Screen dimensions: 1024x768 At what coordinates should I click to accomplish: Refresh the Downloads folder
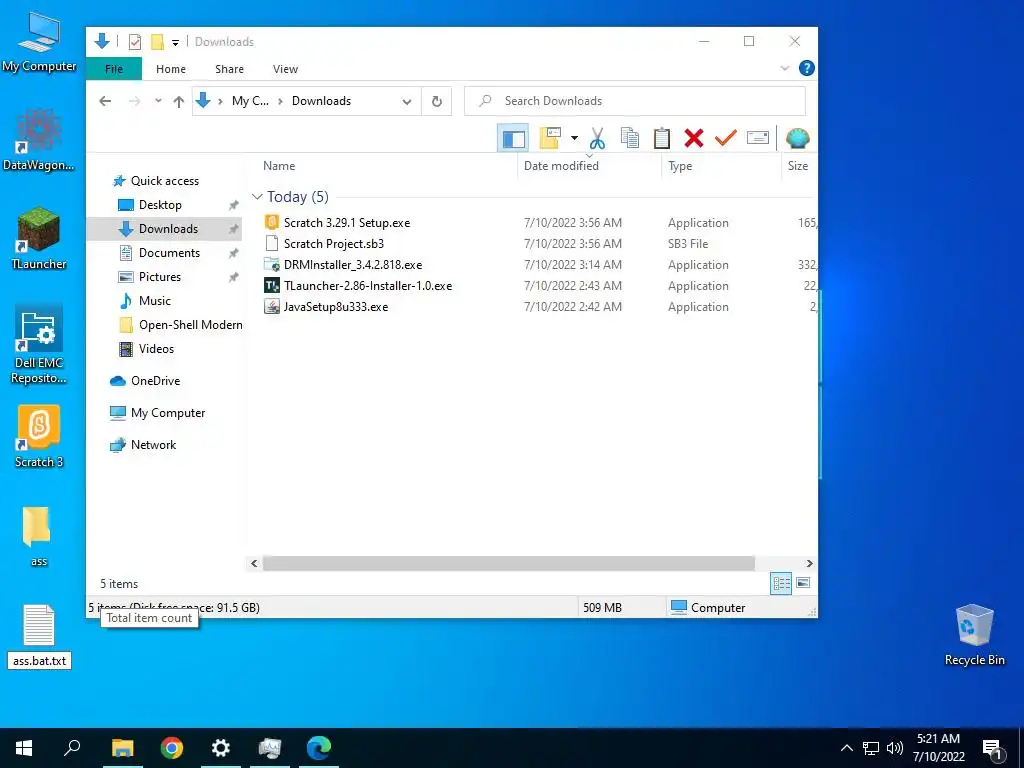pos(437,101)
